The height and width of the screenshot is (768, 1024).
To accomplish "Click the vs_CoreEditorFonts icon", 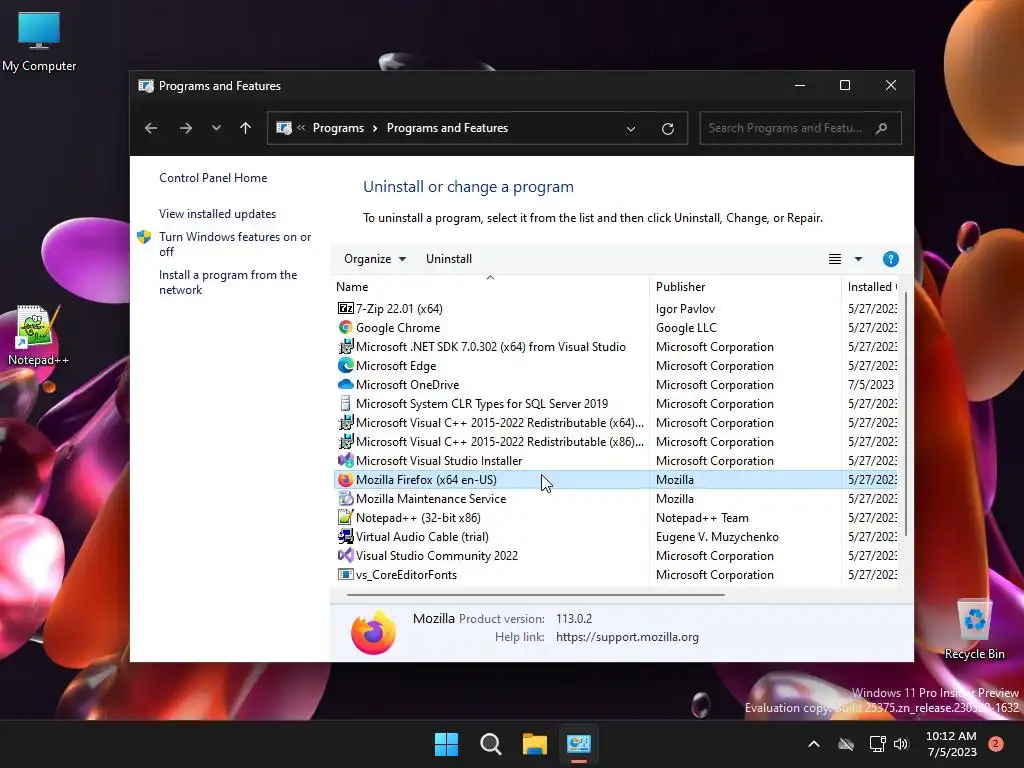I will pyautogui.click(x=345, y=574).
